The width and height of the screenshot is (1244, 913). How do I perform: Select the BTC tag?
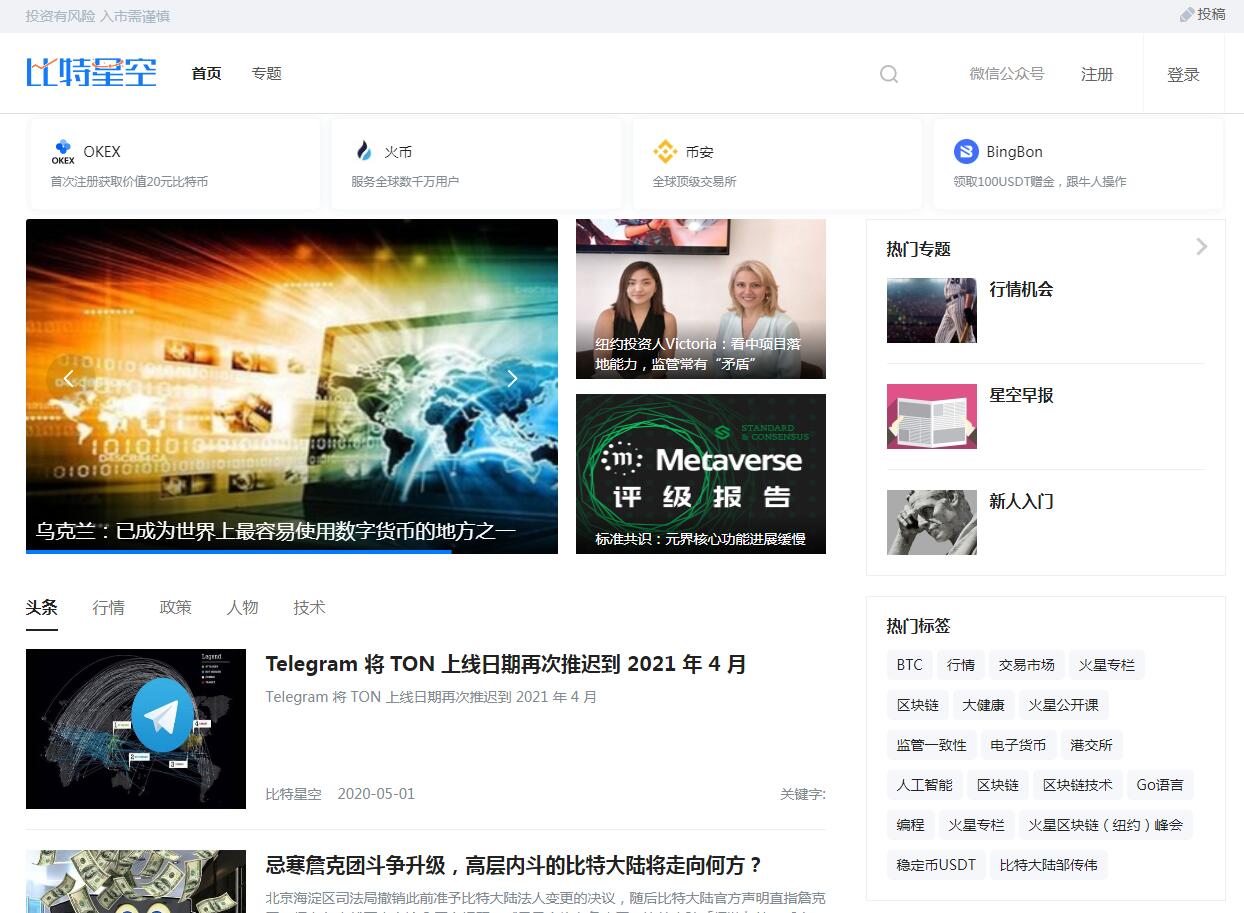910,665
